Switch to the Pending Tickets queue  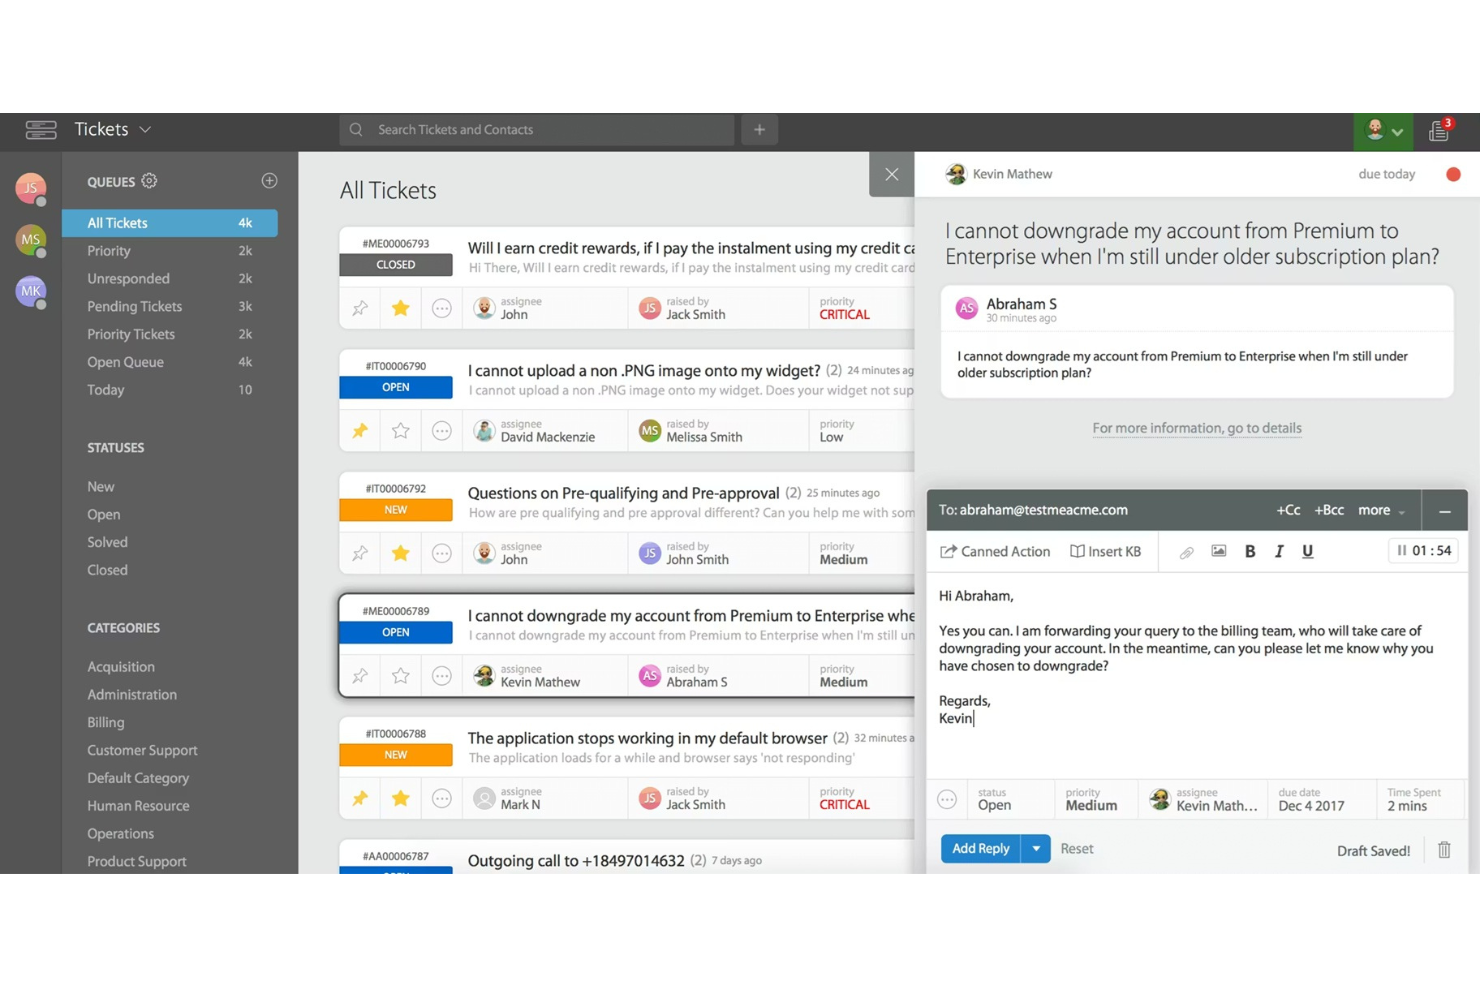click(134, 306)
